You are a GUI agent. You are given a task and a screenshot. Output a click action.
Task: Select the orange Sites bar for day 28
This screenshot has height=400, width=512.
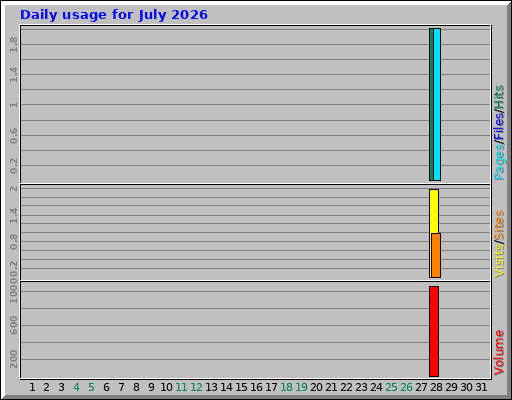point(436,255)
